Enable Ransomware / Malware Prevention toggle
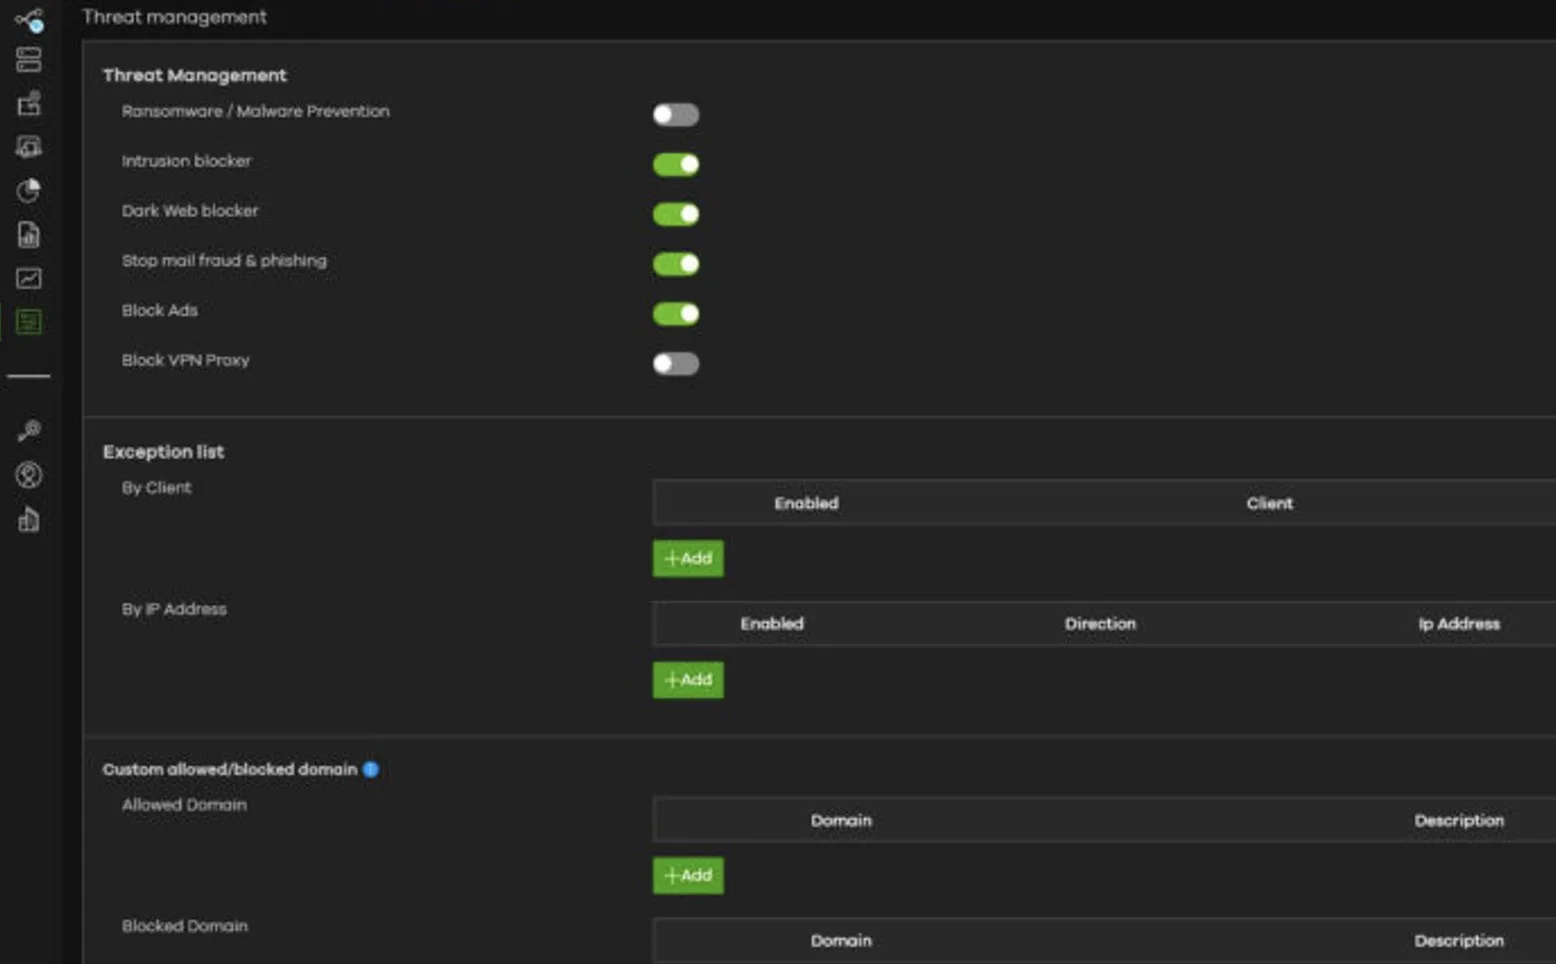 tap(676, 114)
